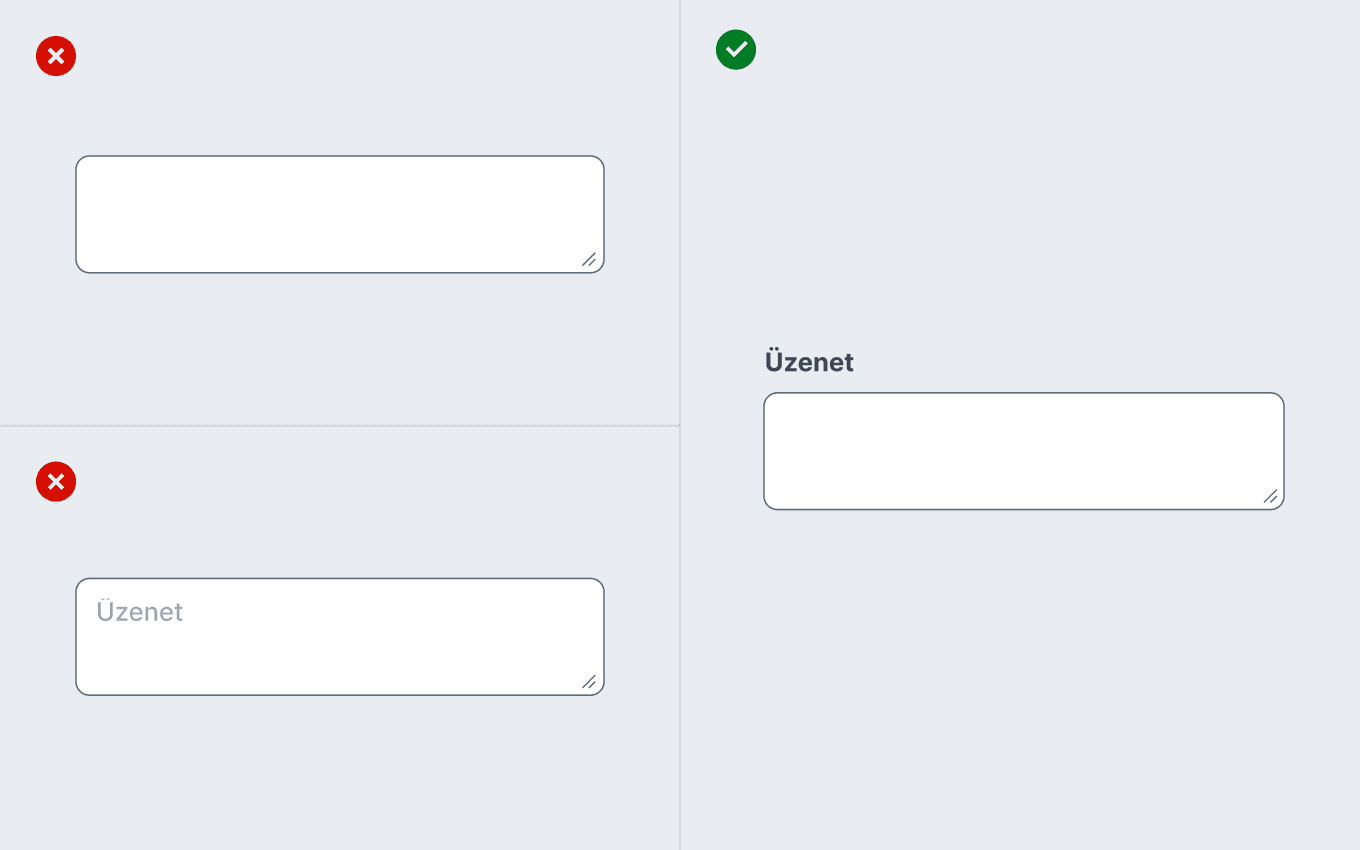
Task: Click the red X icon above the empty textarea
Action: (56, 56)
